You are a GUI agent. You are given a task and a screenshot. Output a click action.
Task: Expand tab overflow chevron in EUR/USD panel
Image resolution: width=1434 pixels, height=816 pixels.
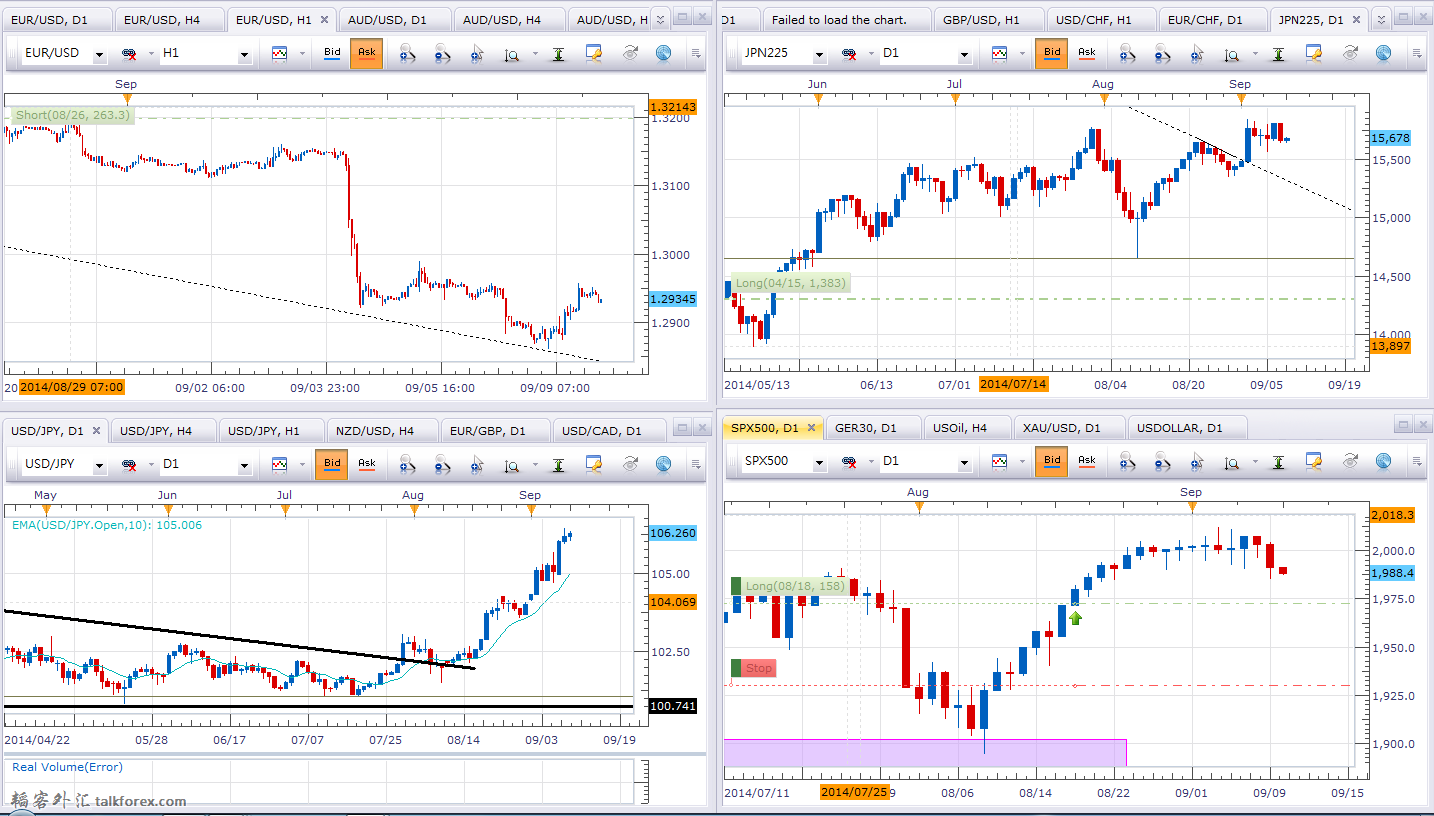tap(660, 19)
